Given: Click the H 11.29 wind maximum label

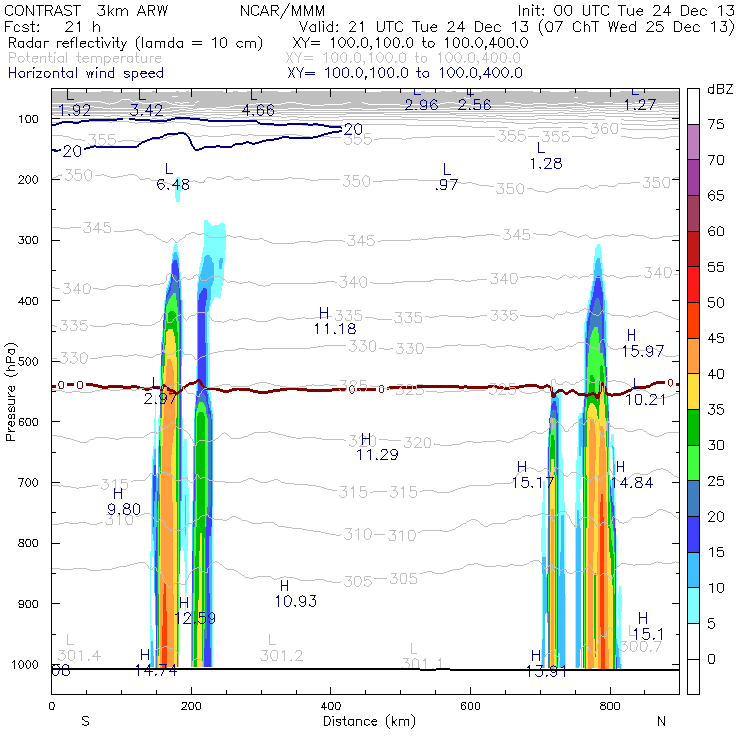Looking at the screenshot, I should [377, 447].
